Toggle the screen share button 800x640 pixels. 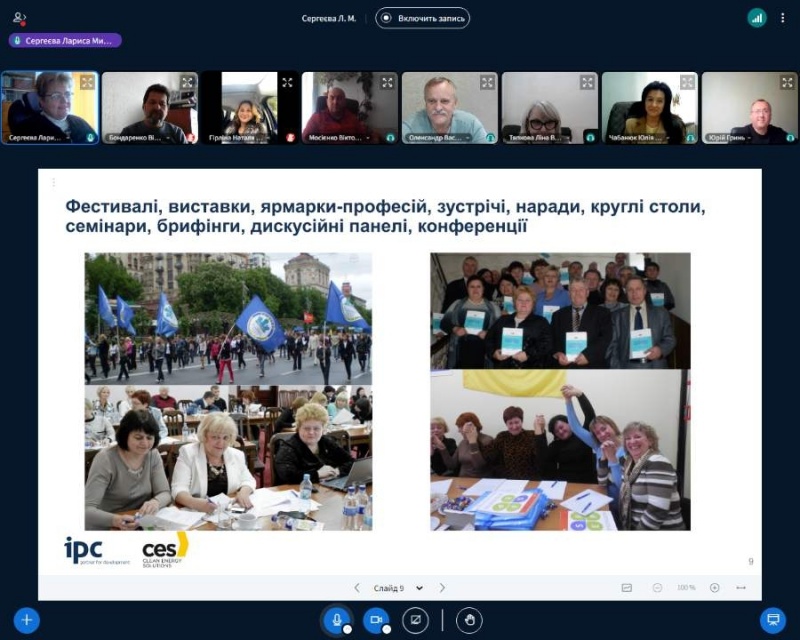click(x=415, y=620)
